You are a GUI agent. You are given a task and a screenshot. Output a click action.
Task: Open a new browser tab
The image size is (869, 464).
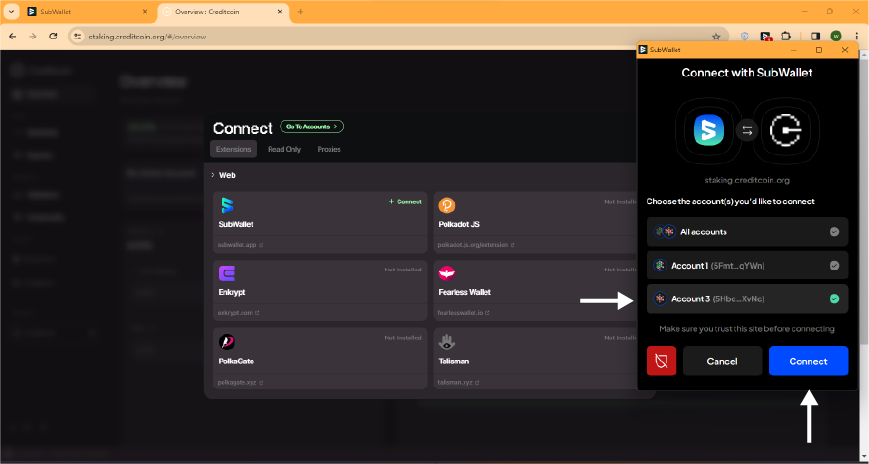pos(300,12)
